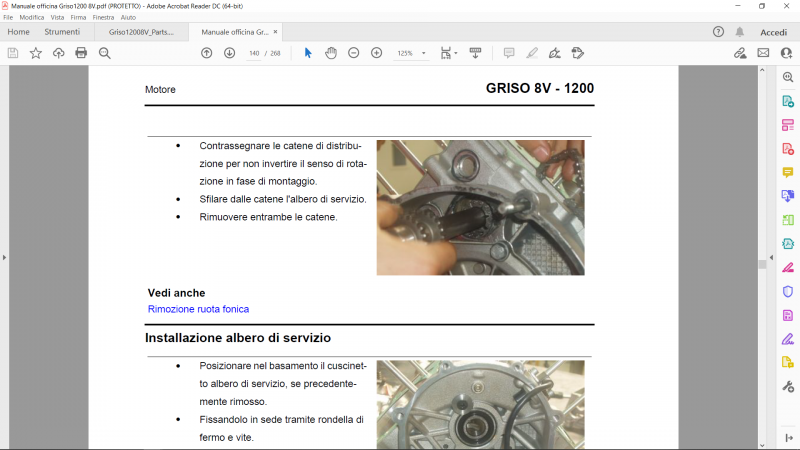Click the stamp tool icon
The width and height of the screenshot is (800, 450).
[578, 53]
